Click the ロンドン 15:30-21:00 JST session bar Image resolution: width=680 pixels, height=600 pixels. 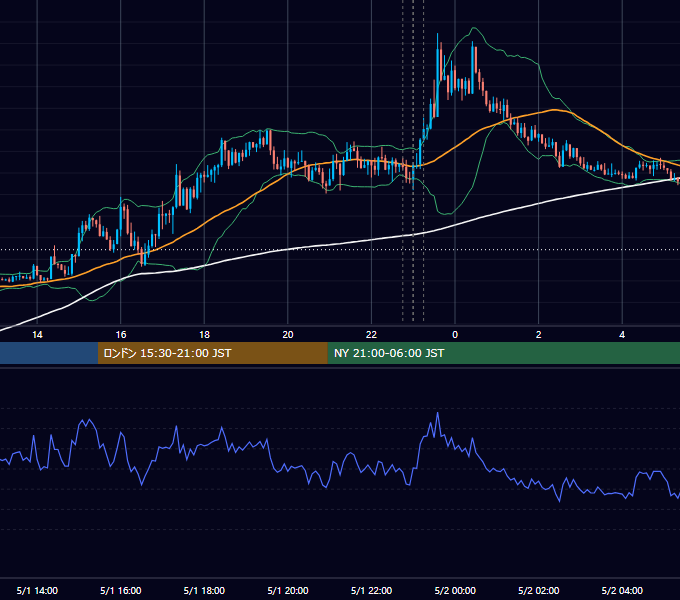coord(212,353)
